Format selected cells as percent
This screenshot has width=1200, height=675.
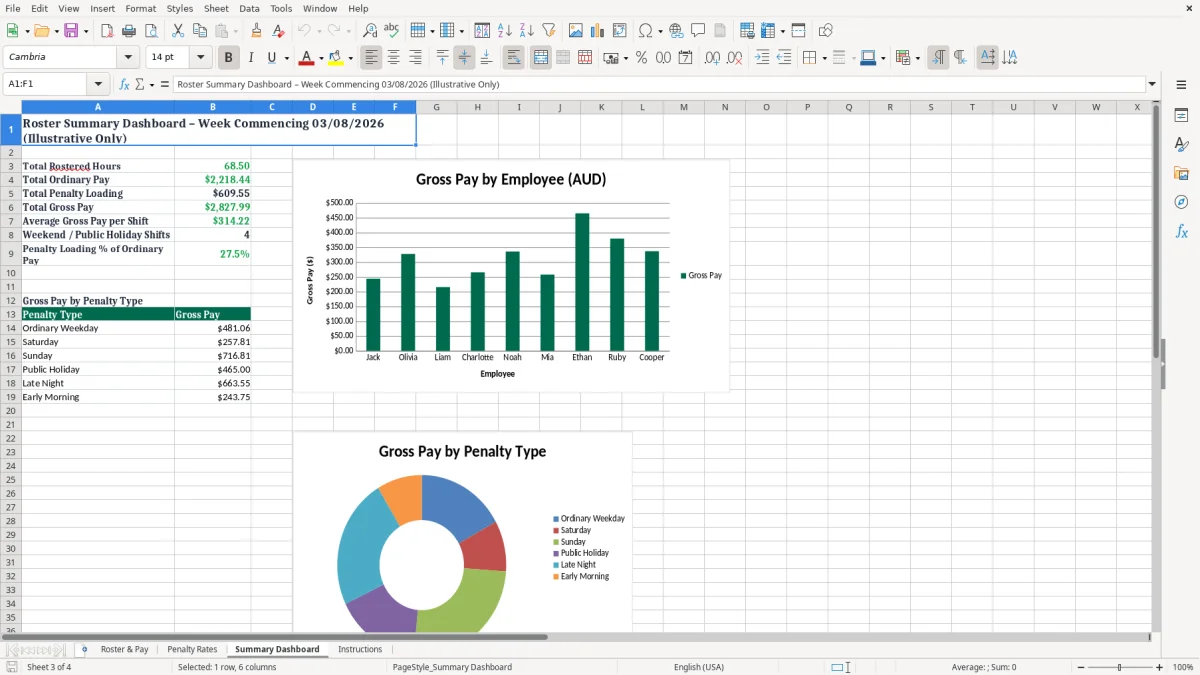click(641, 58)
